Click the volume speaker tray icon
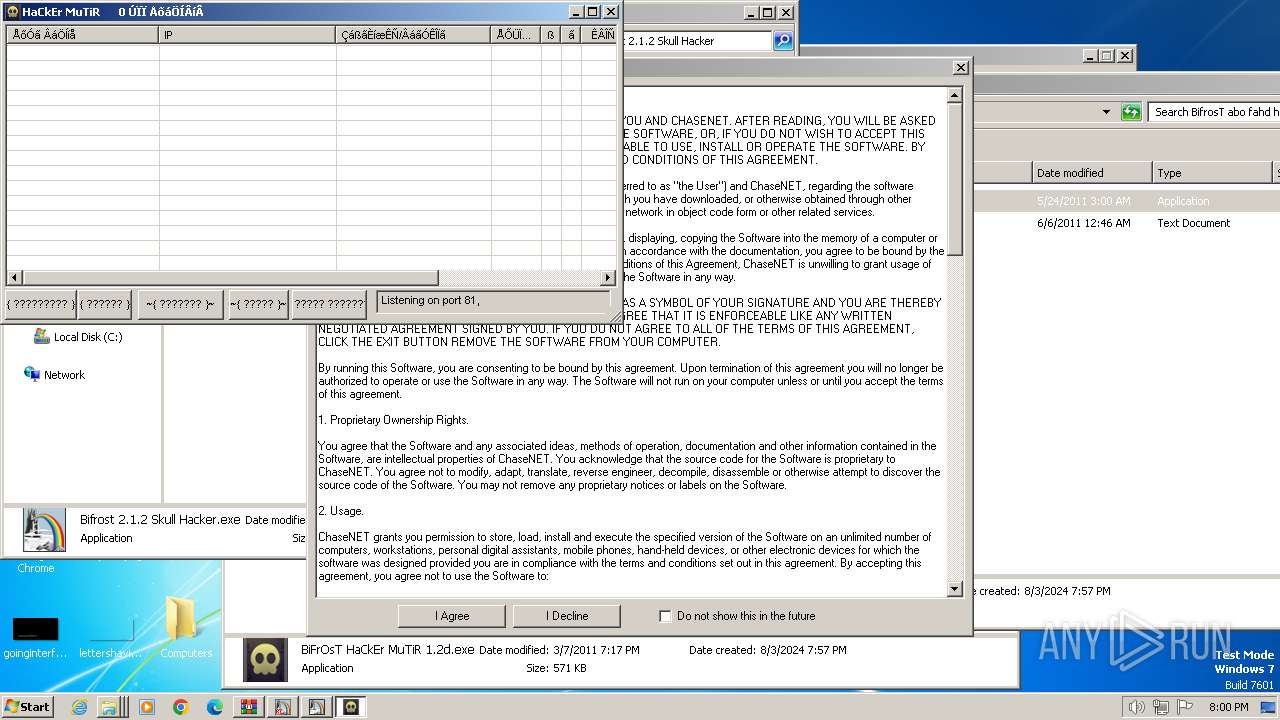Image resolution: width=1280 pixels, height=720 pixels. tap(1136, 707)
